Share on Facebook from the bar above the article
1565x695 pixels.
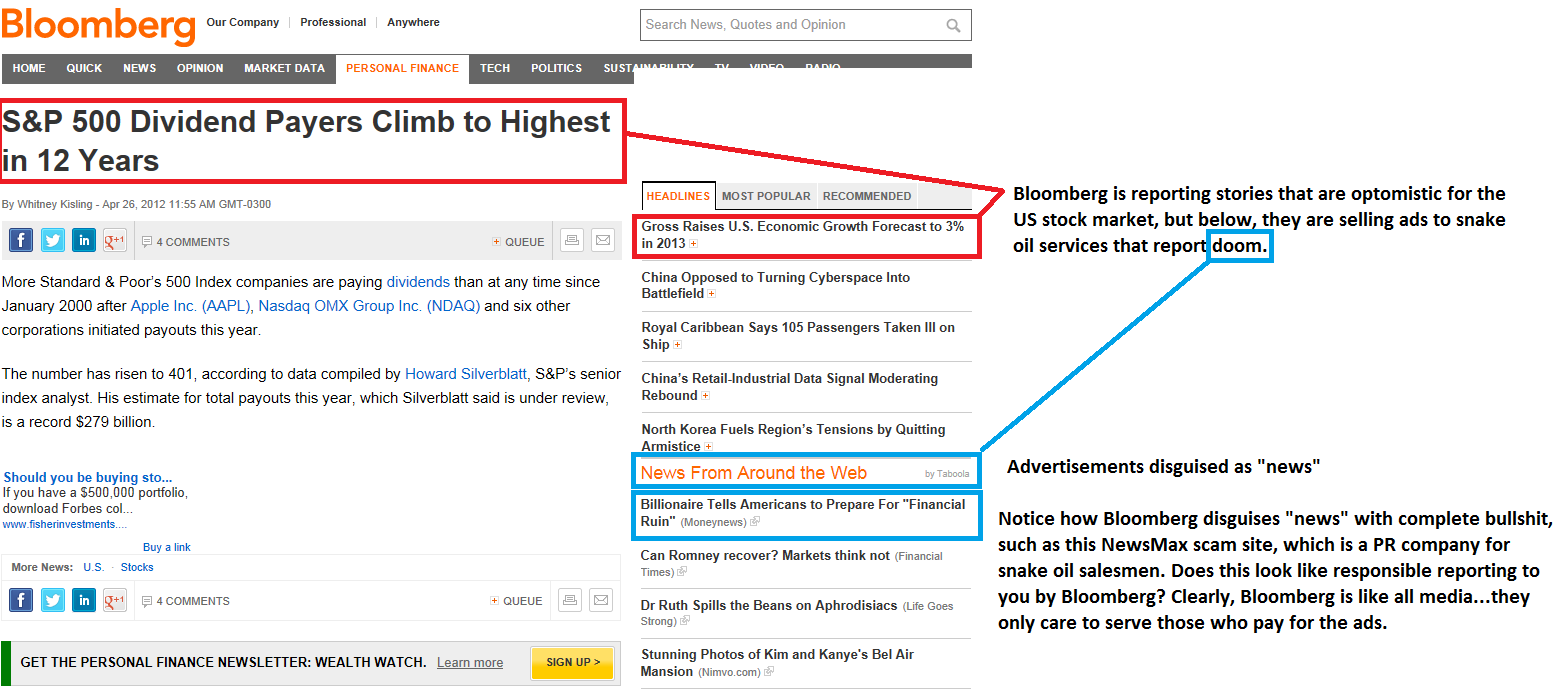[x=21, y=241]
